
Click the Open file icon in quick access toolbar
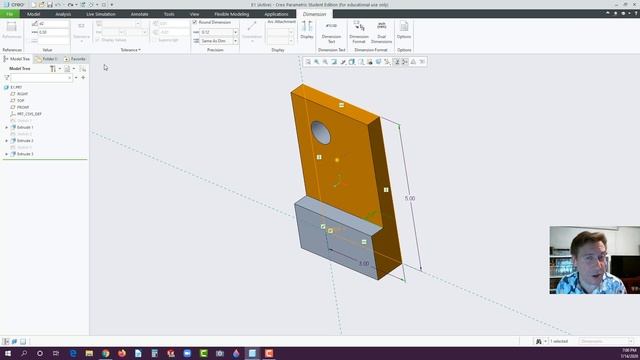click(x=41, y=4)
